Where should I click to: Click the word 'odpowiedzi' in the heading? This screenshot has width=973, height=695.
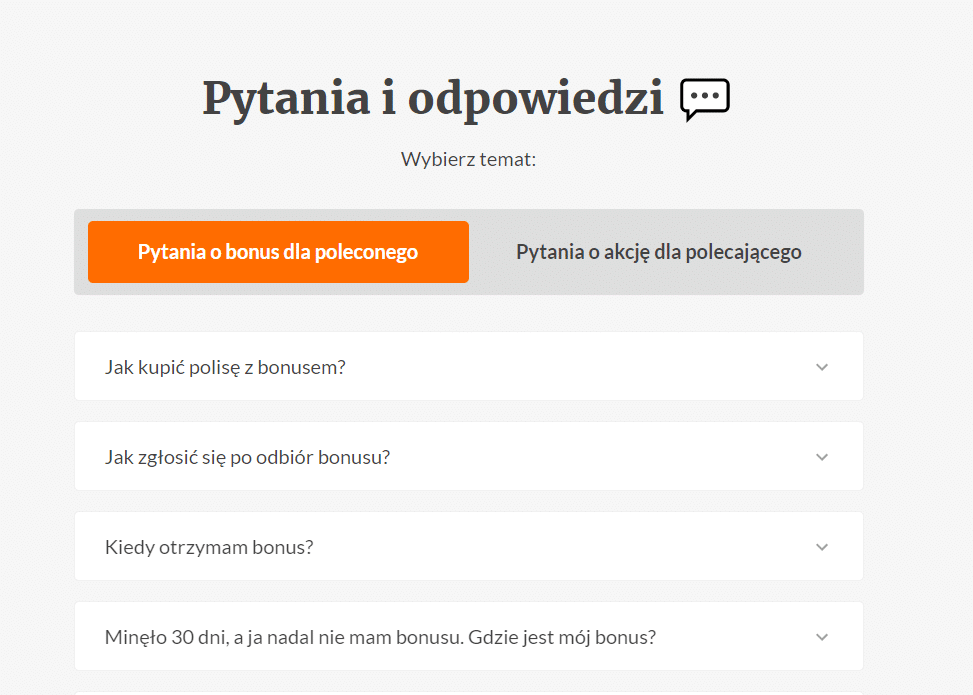click(536, 99)
